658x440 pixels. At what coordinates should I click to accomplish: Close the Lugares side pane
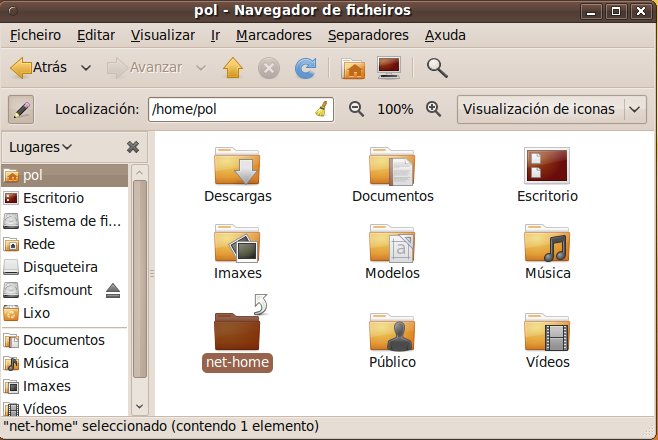tap(133, 147)
